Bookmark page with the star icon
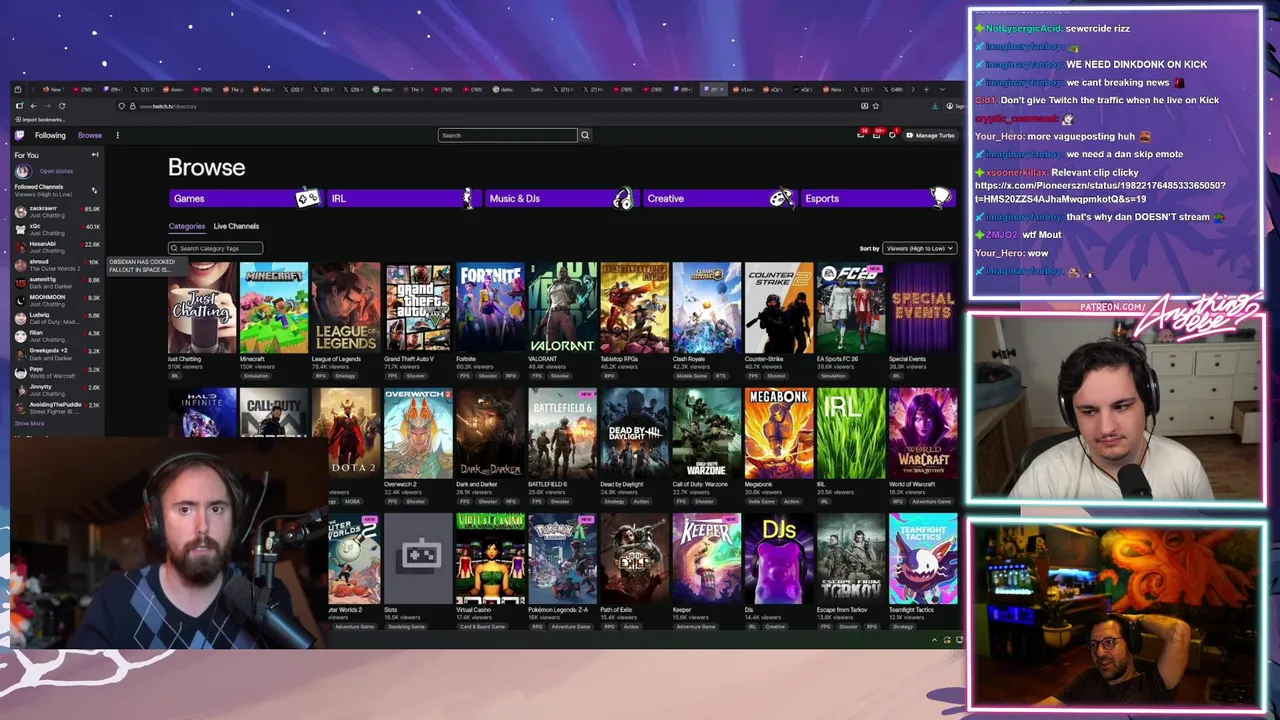 [876, 106]
